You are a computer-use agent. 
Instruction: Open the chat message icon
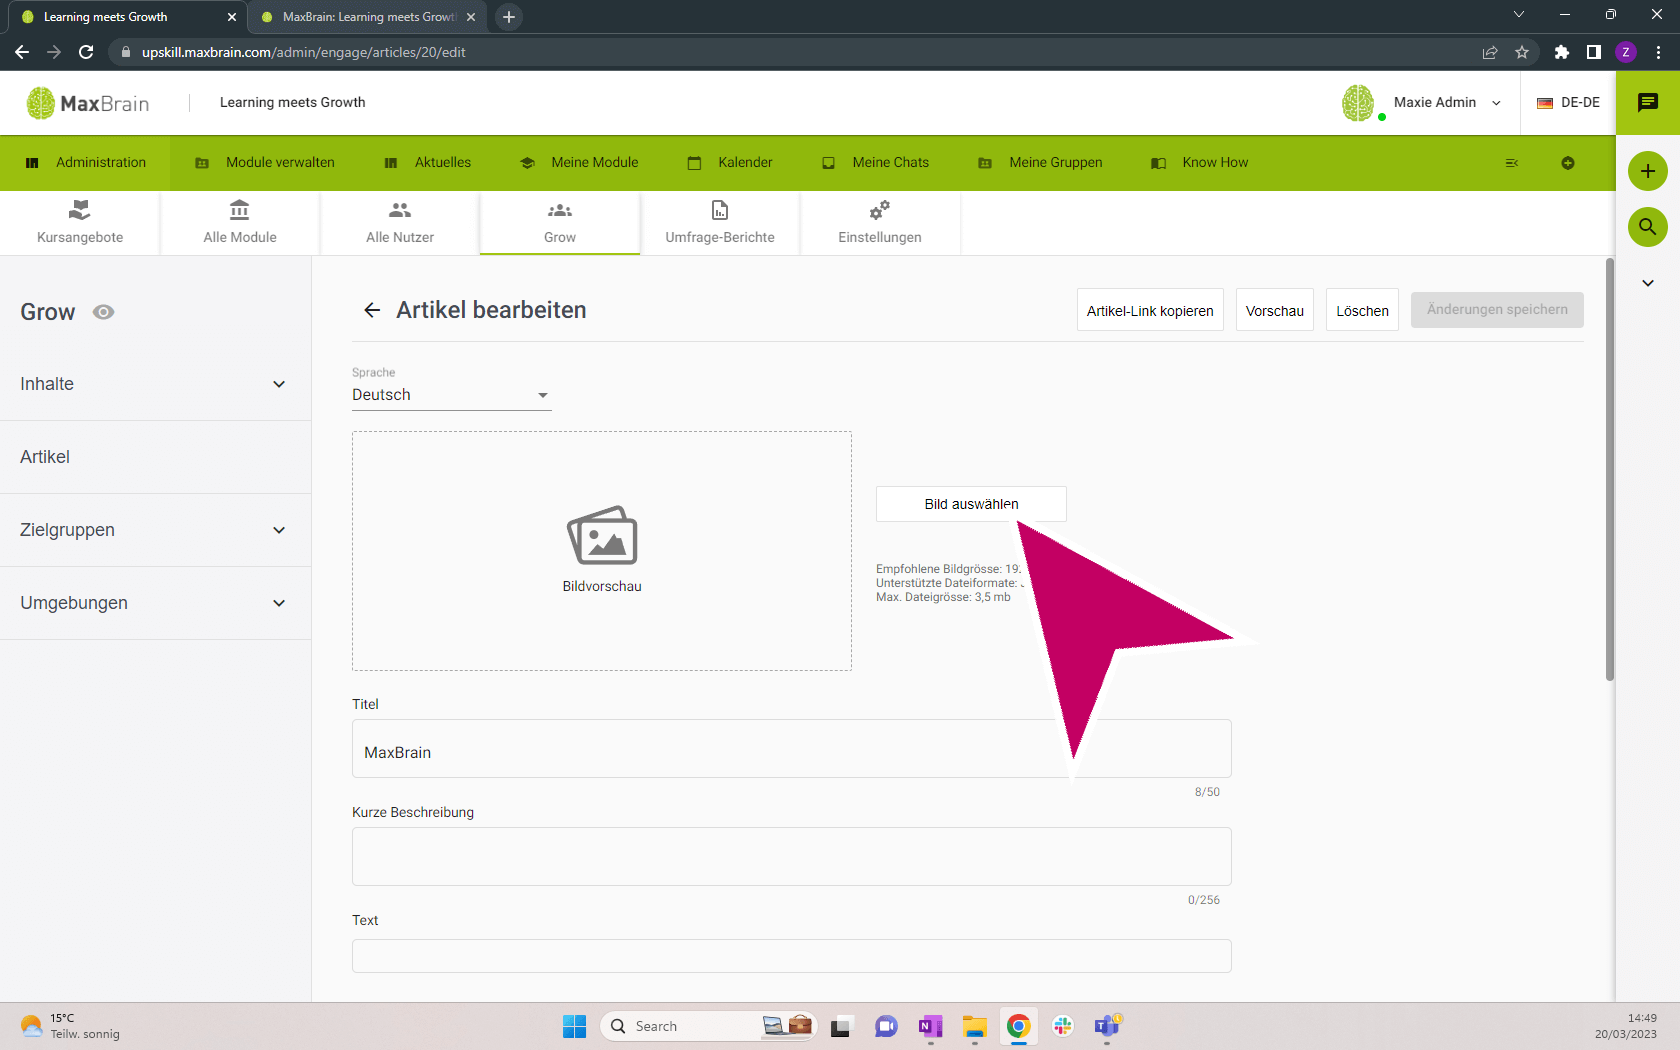[1648, 103]
